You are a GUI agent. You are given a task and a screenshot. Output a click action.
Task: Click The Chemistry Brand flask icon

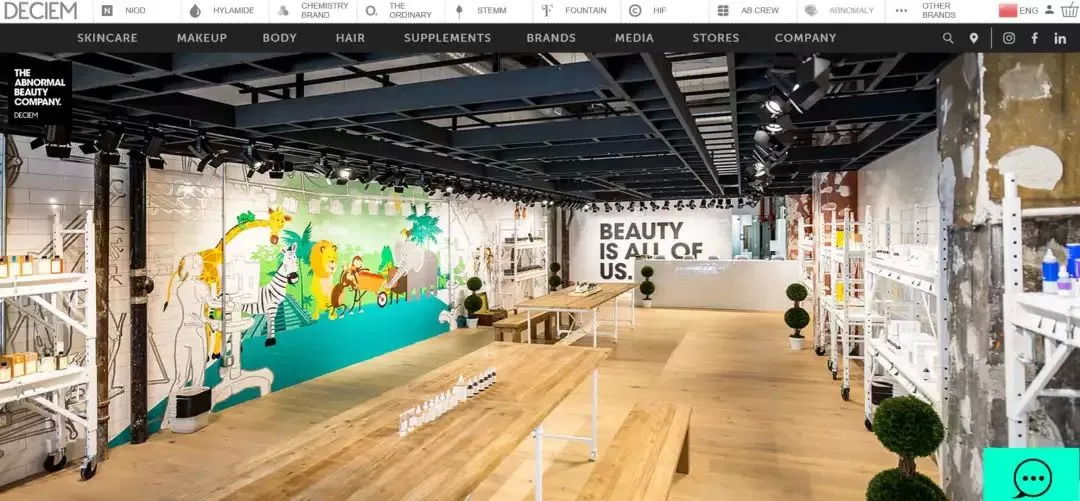[283, 10]
